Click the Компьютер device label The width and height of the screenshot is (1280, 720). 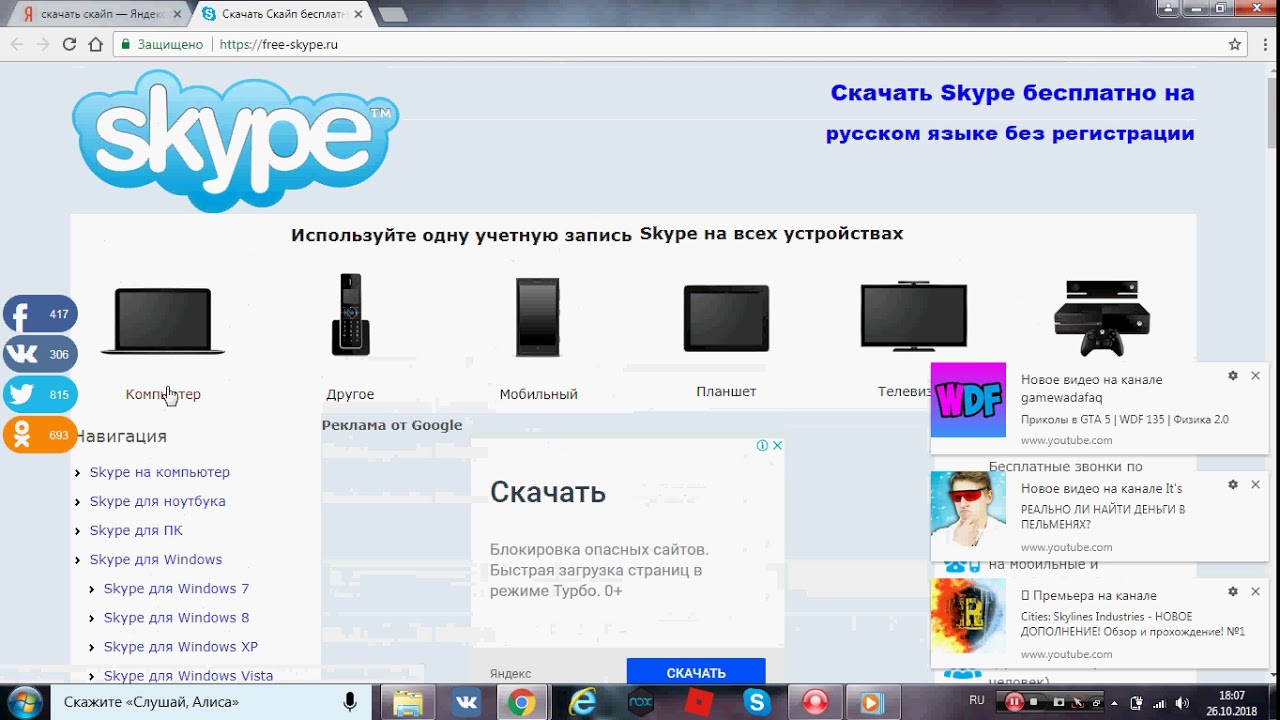click(x=163, y=394)
